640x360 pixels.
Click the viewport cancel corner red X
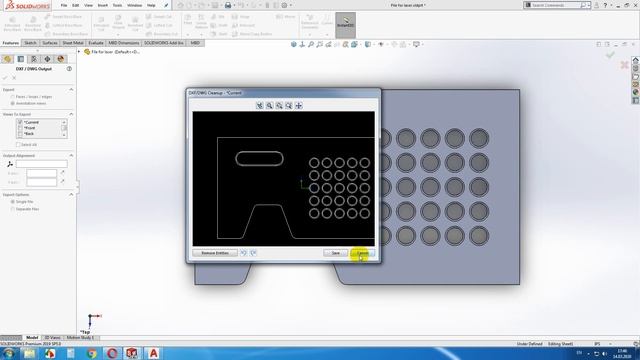[x=624, y=64]
